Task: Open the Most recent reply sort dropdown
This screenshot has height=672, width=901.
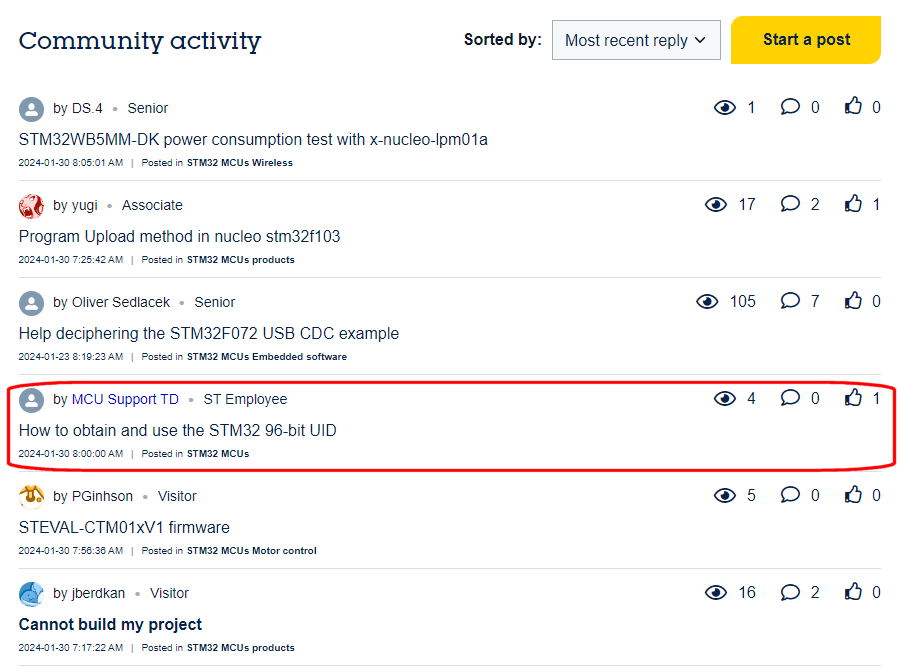Action: point(635,40)
